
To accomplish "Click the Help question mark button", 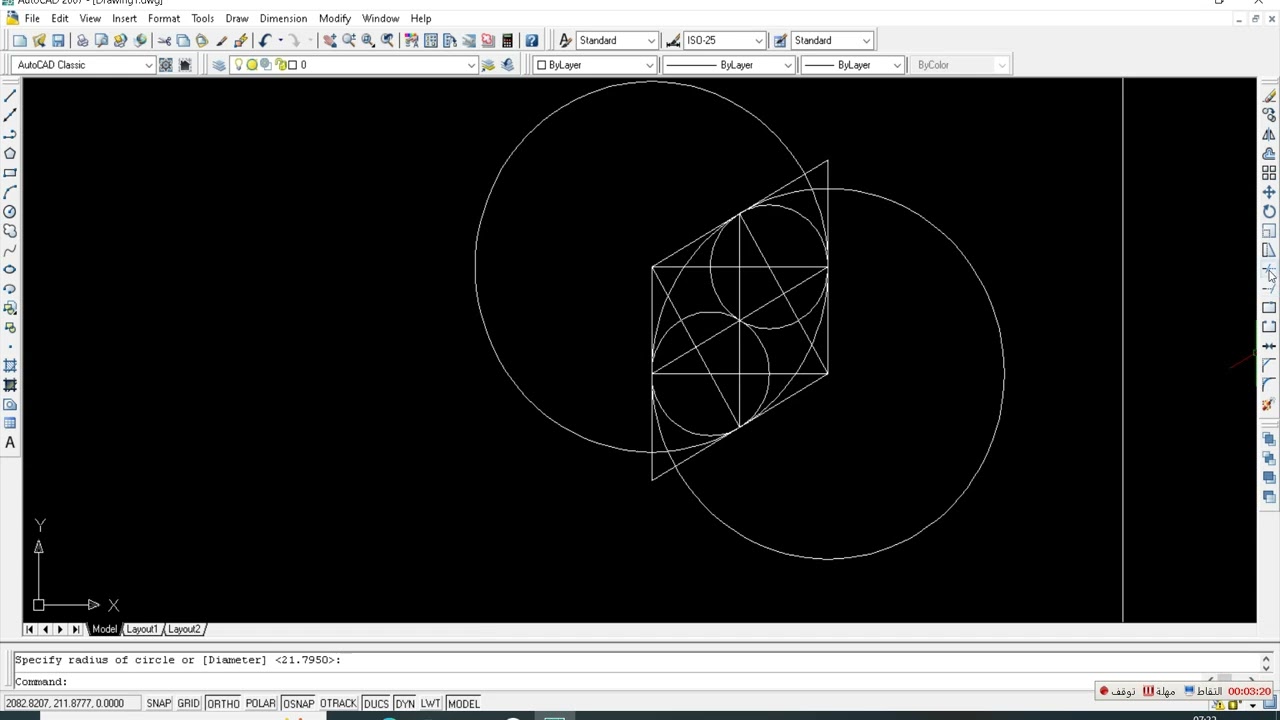I will (x=532, y=41).
